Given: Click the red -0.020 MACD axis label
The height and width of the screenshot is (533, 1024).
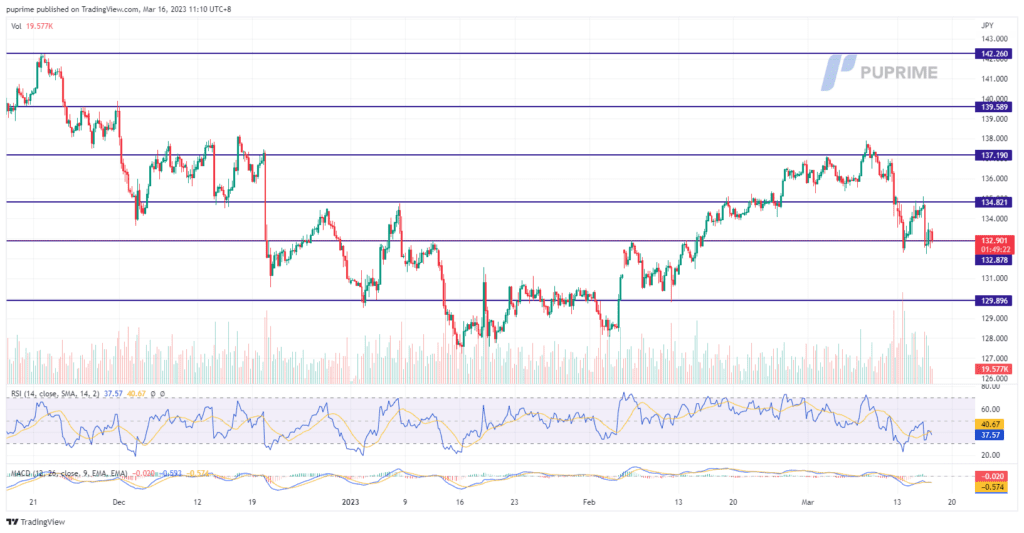Looking at the screenshot, I should [993, 476].
